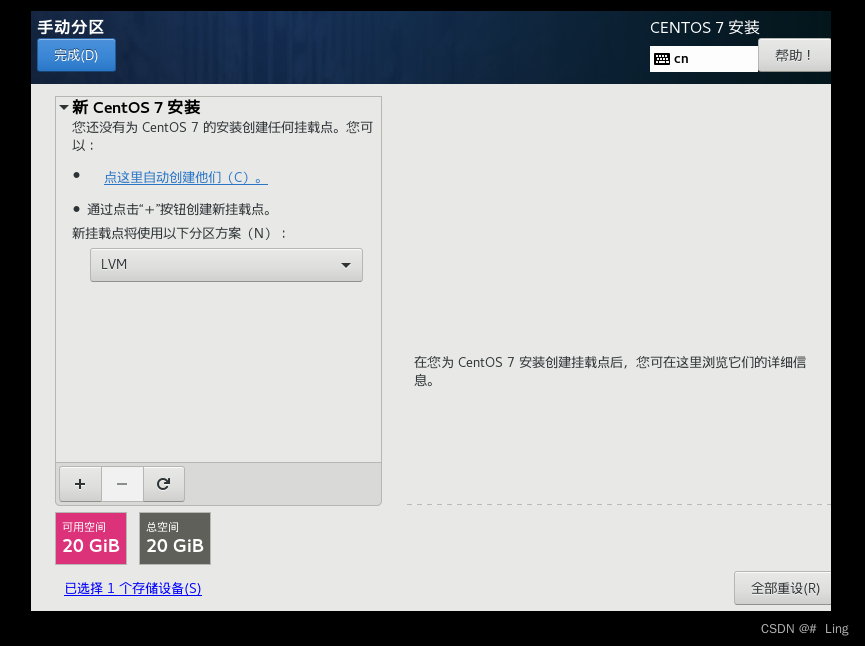Click the reload storage configuration icon
This screenshot has width=865, height=646.
pos(163,484)
